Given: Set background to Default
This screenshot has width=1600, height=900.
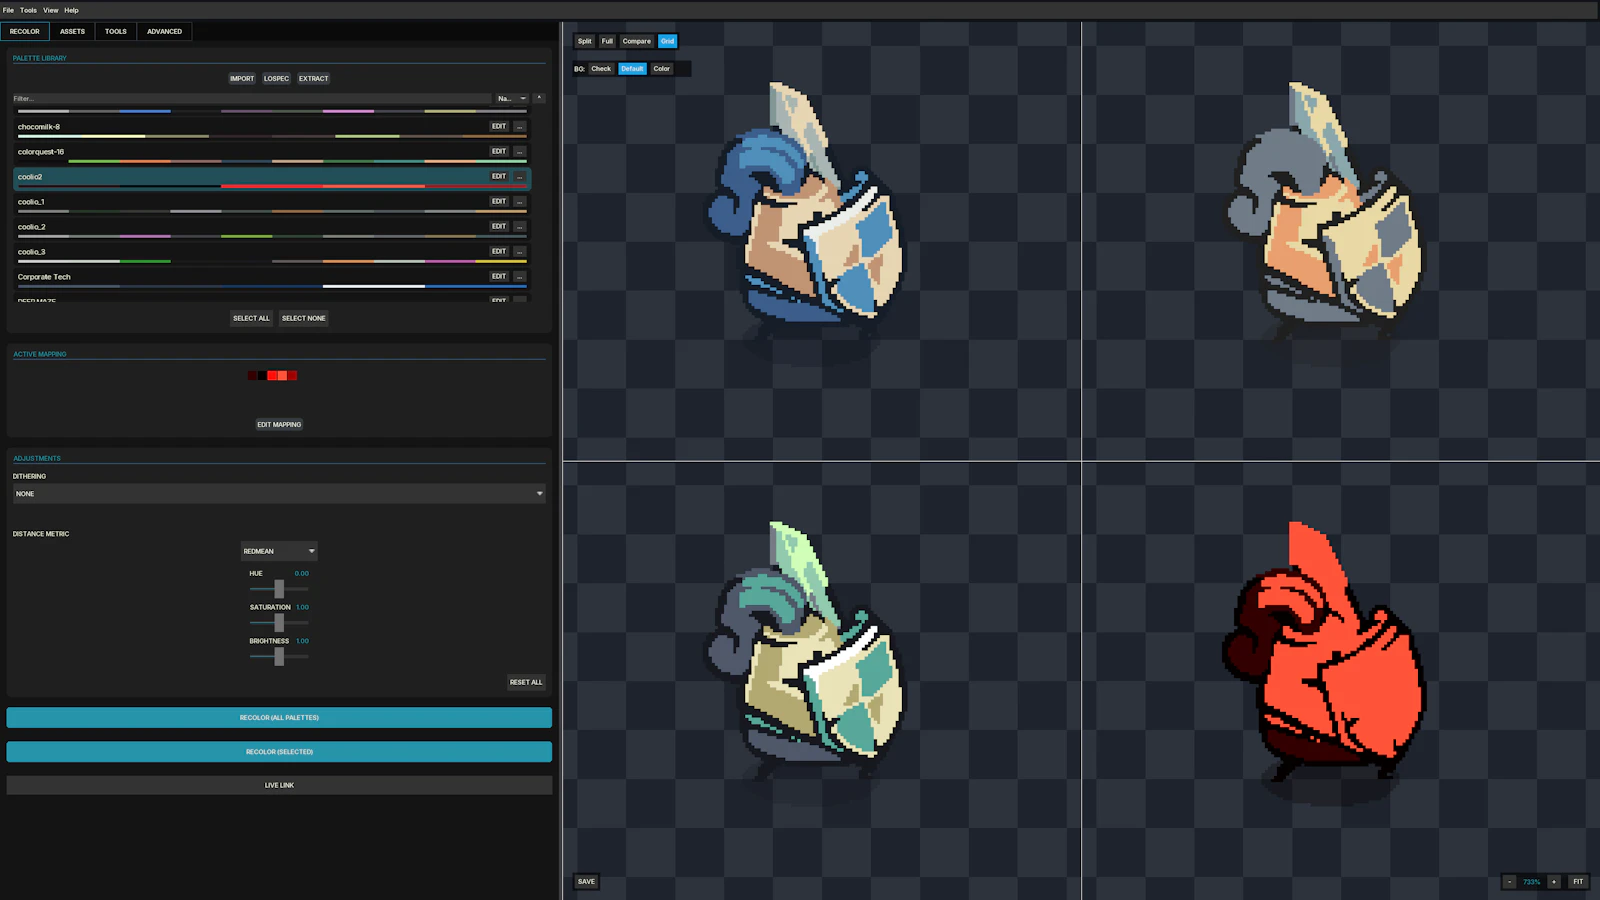Looking at the screenshot, I should (x=632, y=69).
